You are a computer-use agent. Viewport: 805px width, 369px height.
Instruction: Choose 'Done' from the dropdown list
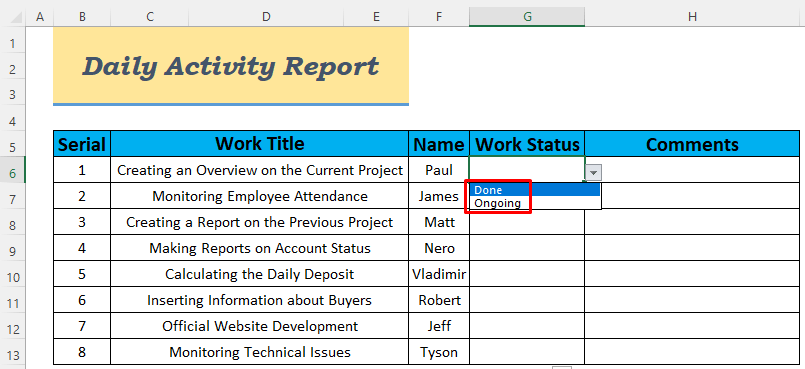click(x=535, y=190)
